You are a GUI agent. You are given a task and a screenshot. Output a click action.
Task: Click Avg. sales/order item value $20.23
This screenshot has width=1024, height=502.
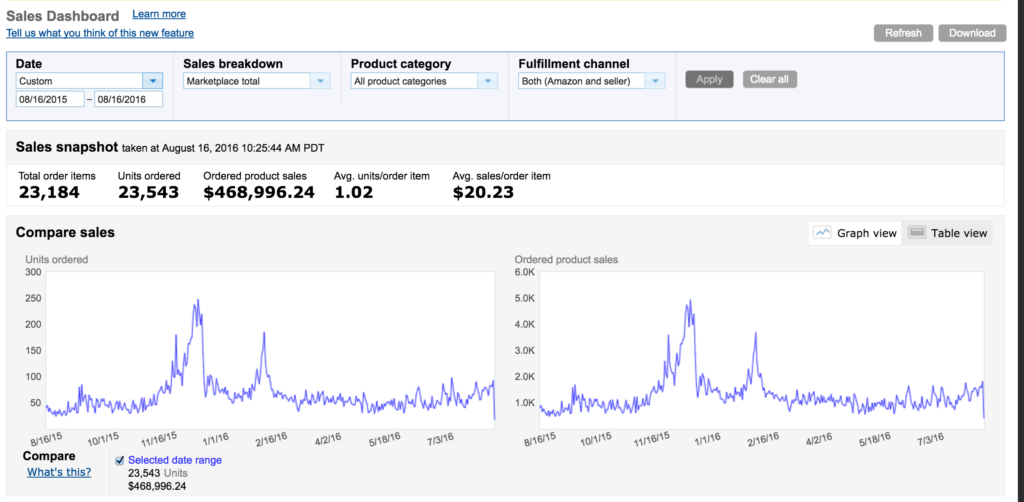483,192
